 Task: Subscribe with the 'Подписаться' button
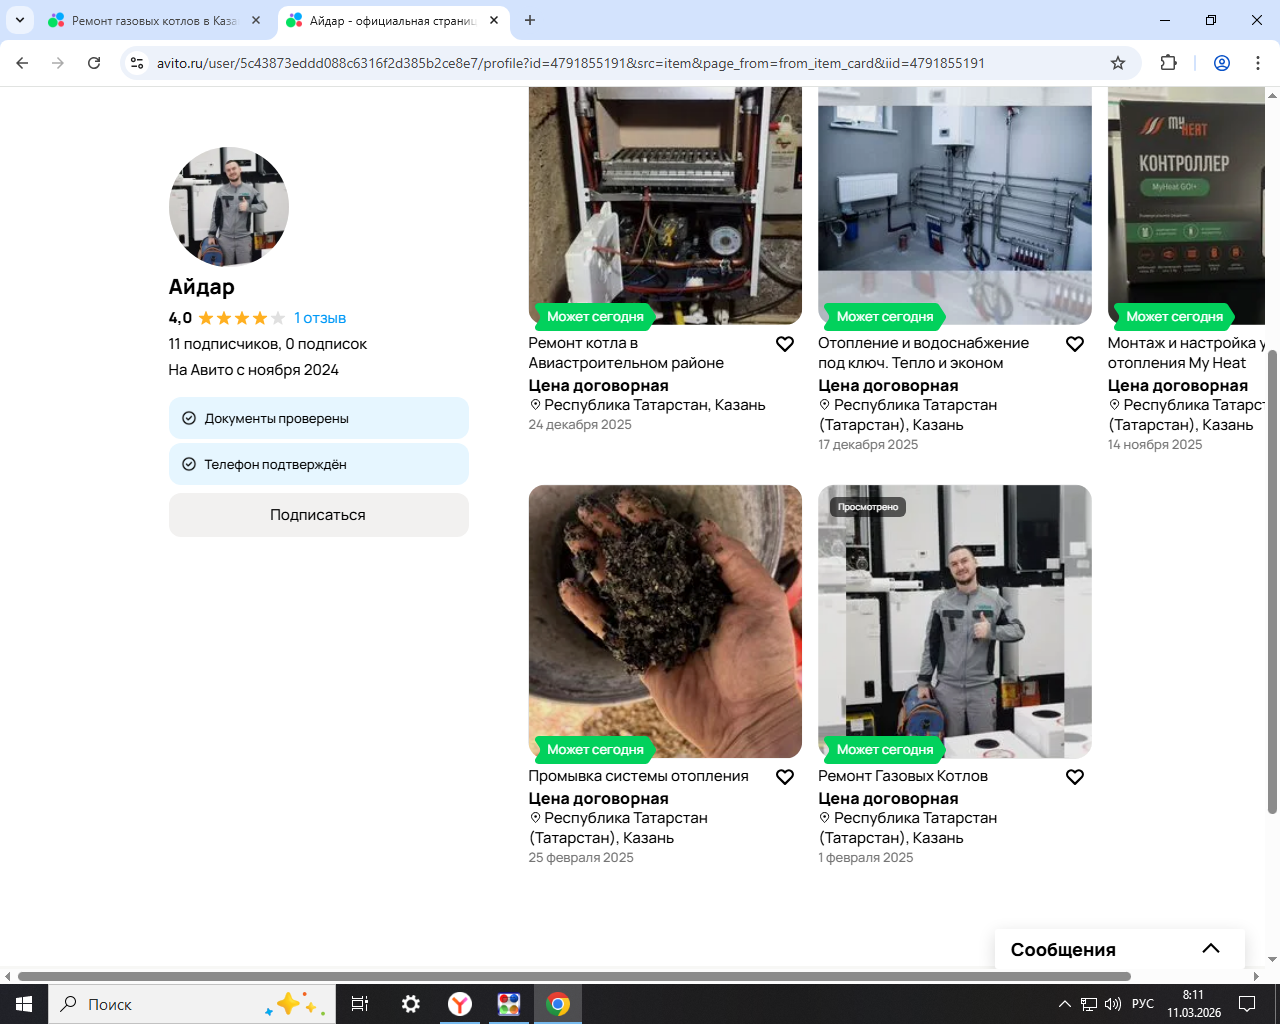tap(319, 515)
